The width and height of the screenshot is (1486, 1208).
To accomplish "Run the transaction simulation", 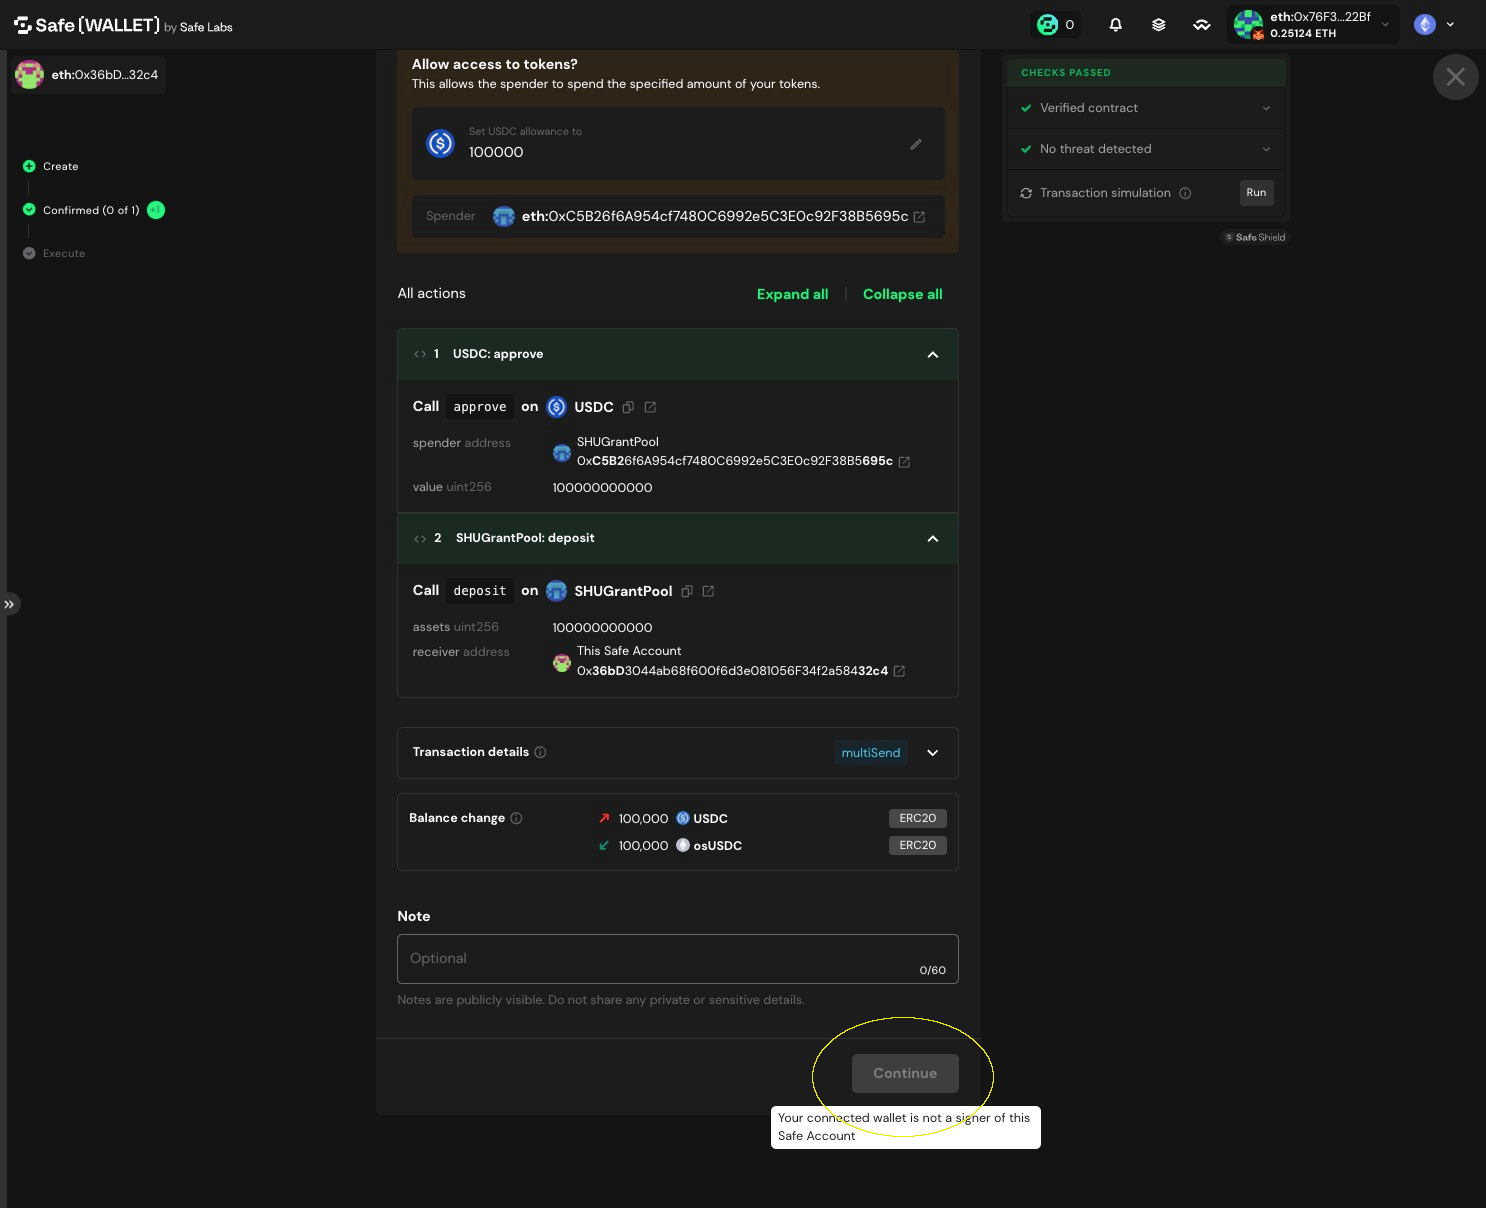I will [x=1257, y=193].
